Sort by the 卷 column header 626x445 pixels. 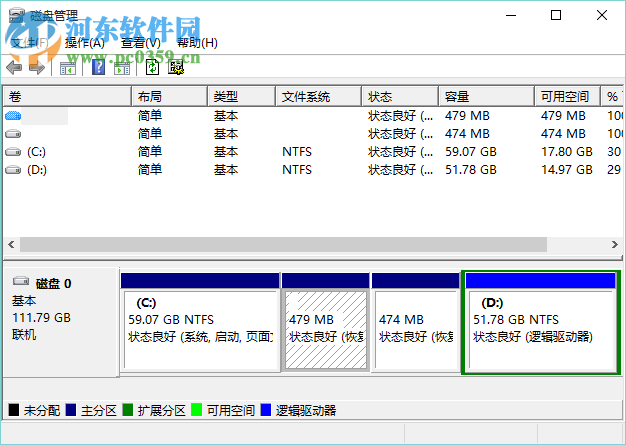pos(67,96)
